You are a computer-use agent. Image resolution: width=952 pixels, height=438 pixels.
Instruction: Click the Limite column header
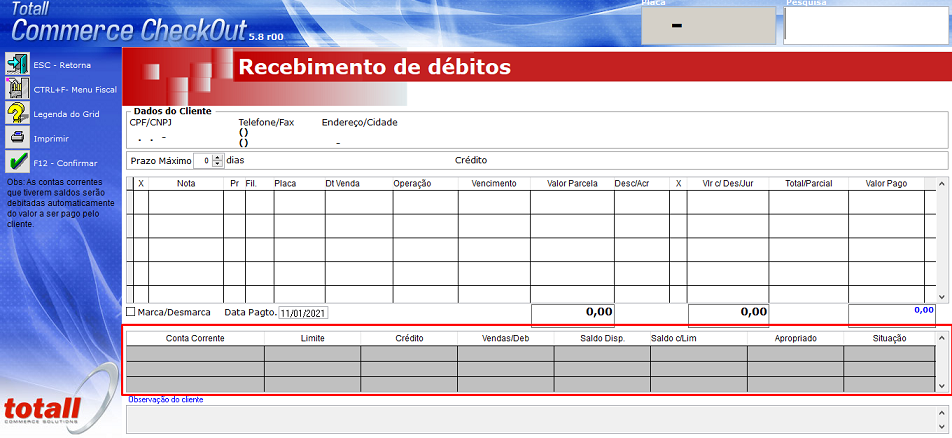313,338
